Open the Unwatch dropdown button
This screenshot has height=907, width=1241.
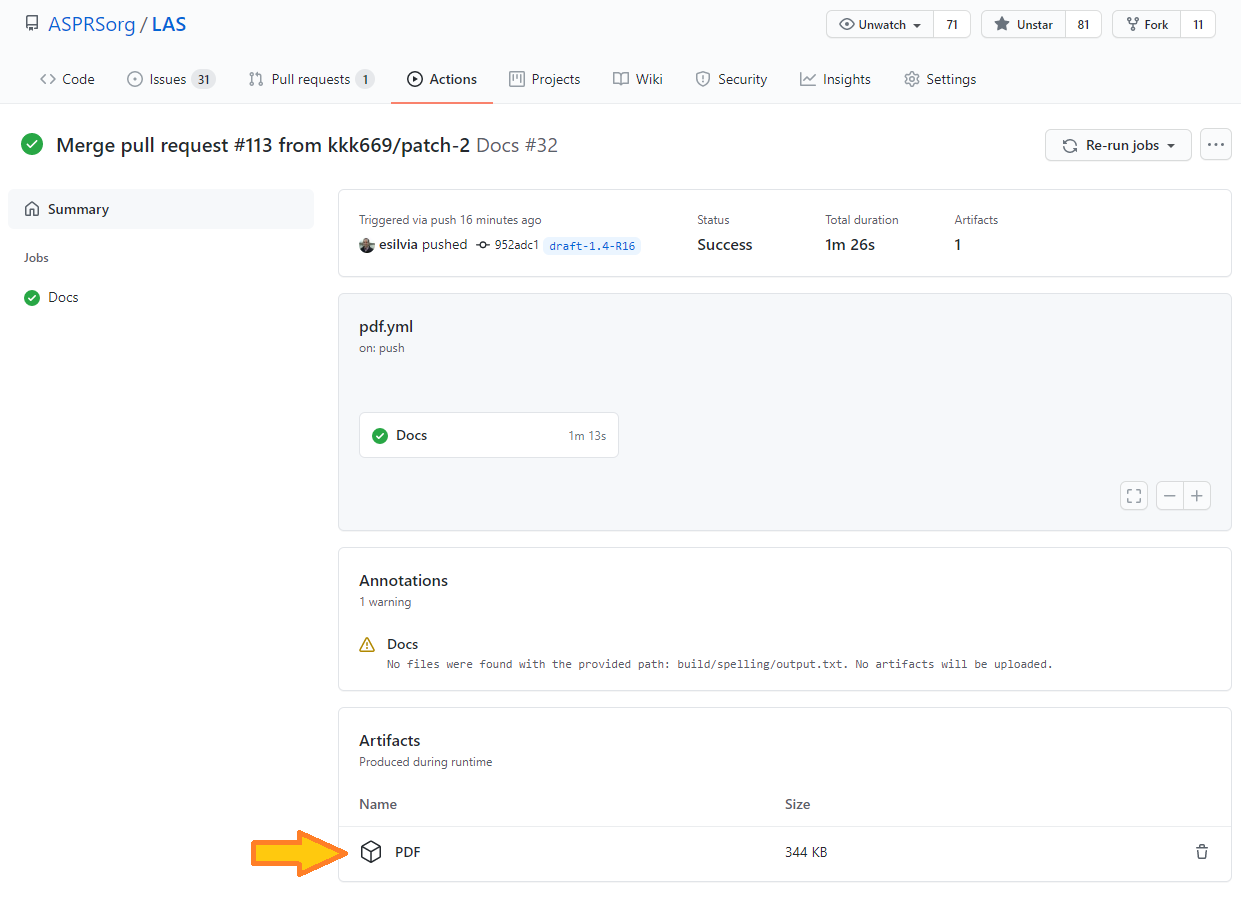click(x=880, y=25)
